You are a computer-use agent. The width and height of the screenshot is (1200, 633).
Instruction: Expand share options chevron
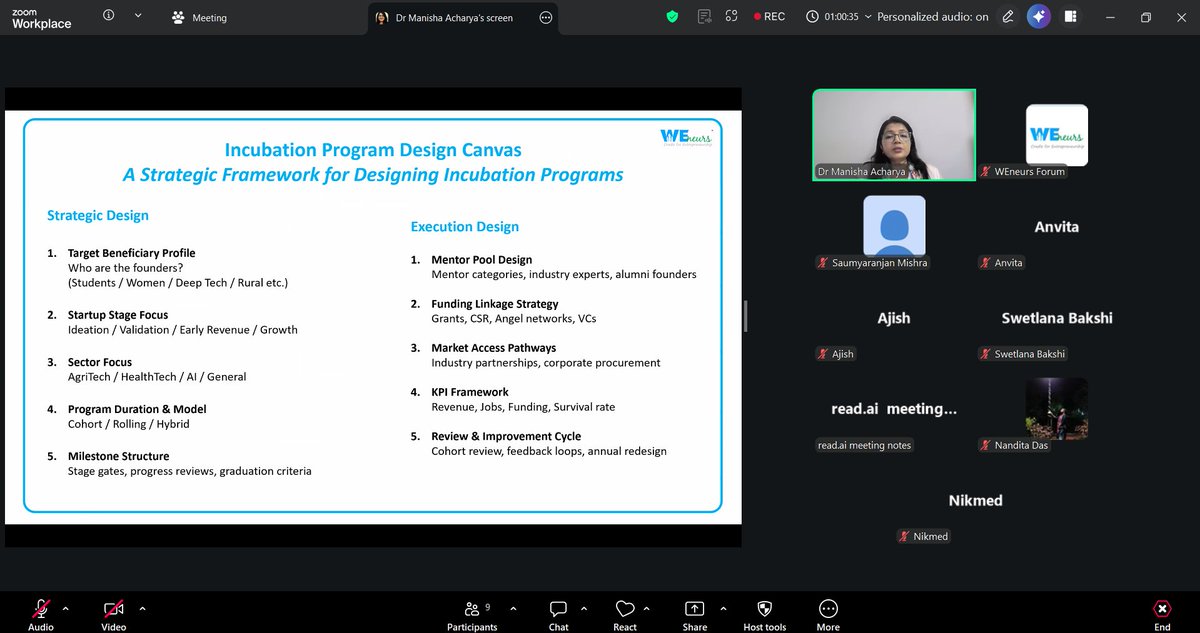(725, 607)
